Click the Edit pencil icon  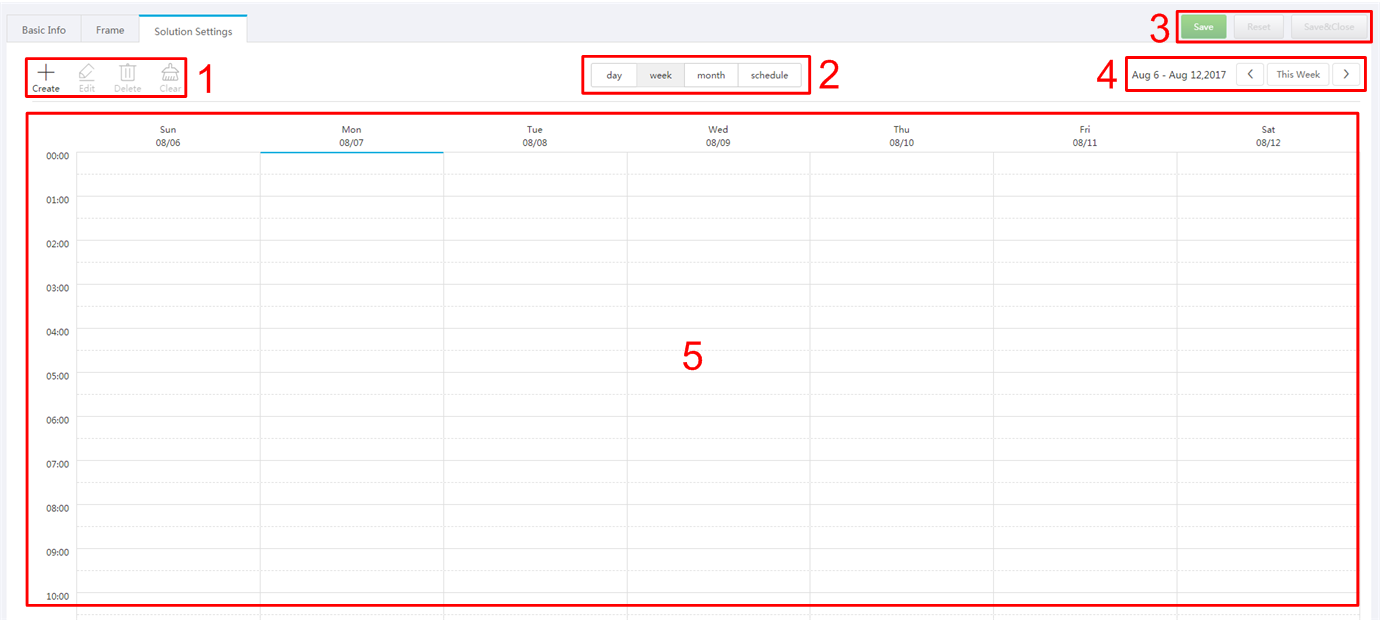(87, 72)
